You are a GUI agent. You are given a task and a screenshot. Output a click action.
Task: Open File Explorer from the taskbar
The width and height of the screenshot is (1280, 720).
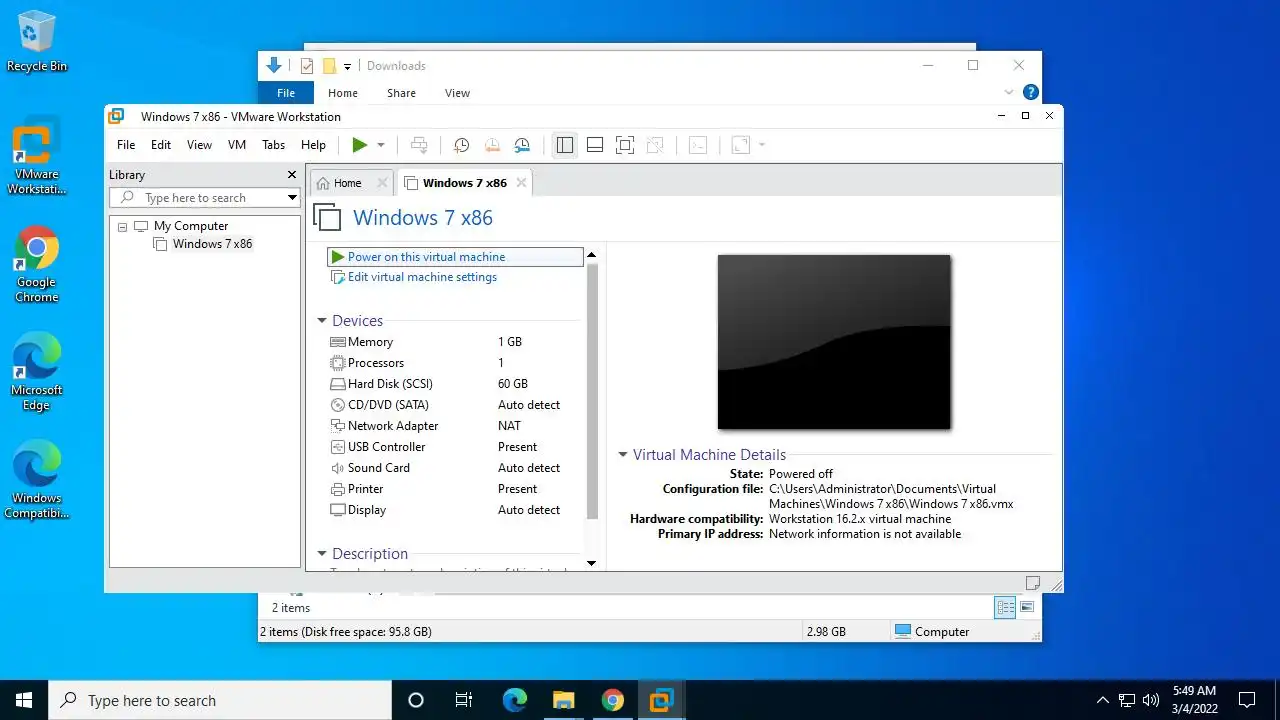coord(564,700)
